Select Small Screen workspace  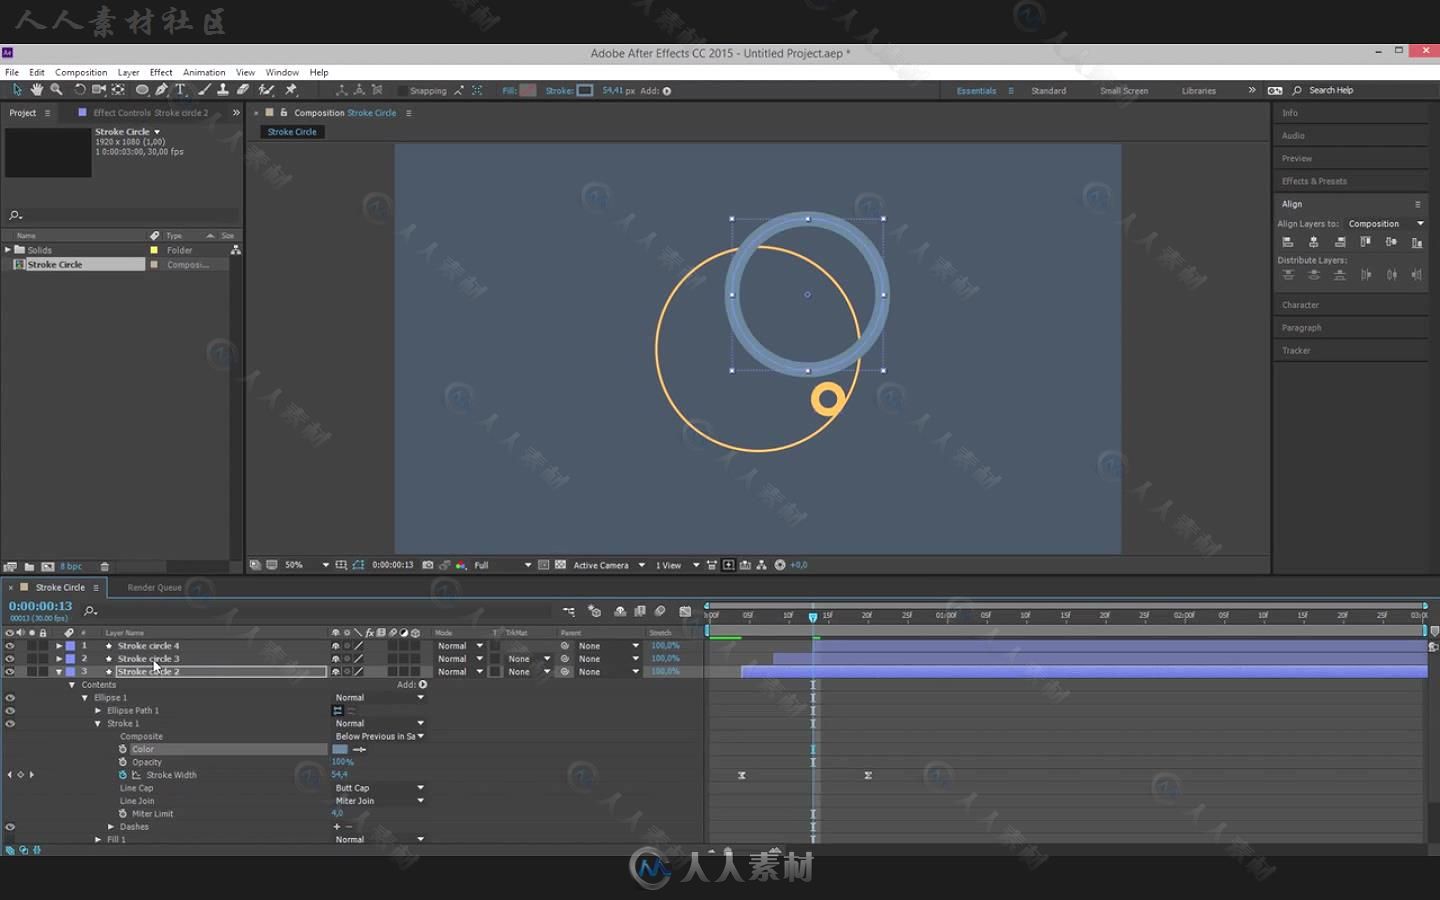[1124, 91]
